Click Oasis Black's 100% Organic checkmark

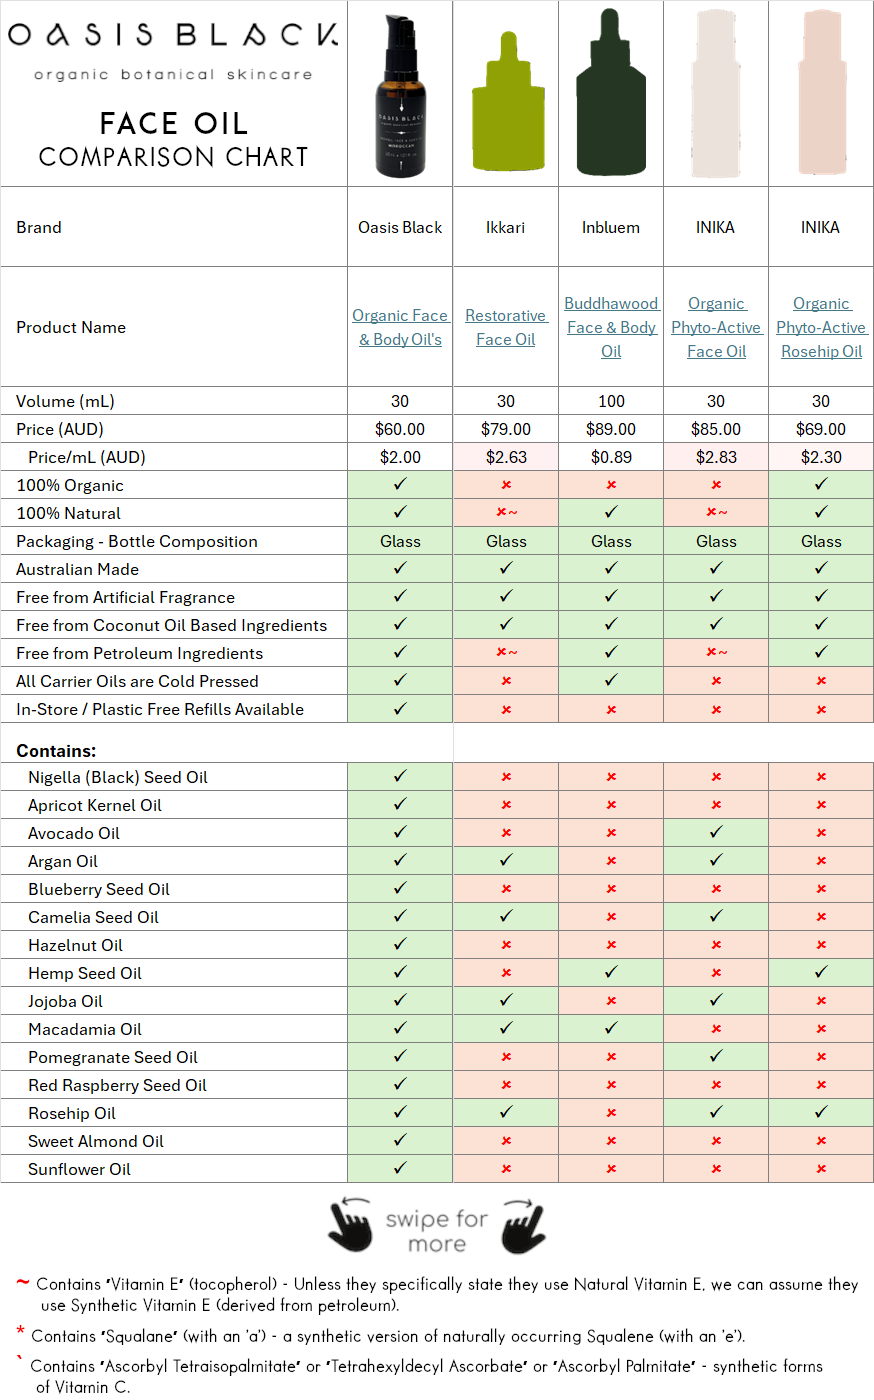pyautogui.click(x=400, y=484)
